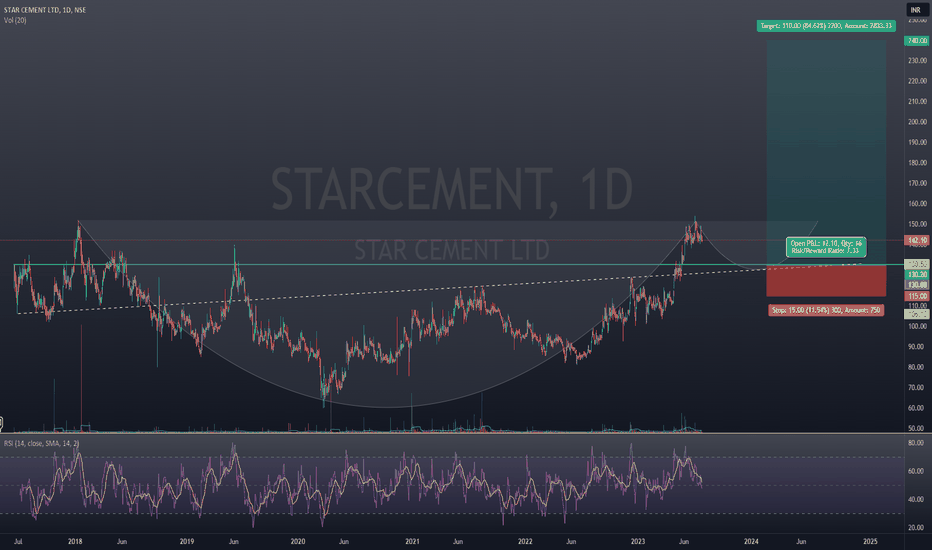Select the Vol (20) indicator legend
This screenshot has height=550, width=932.
coord(15,20)
